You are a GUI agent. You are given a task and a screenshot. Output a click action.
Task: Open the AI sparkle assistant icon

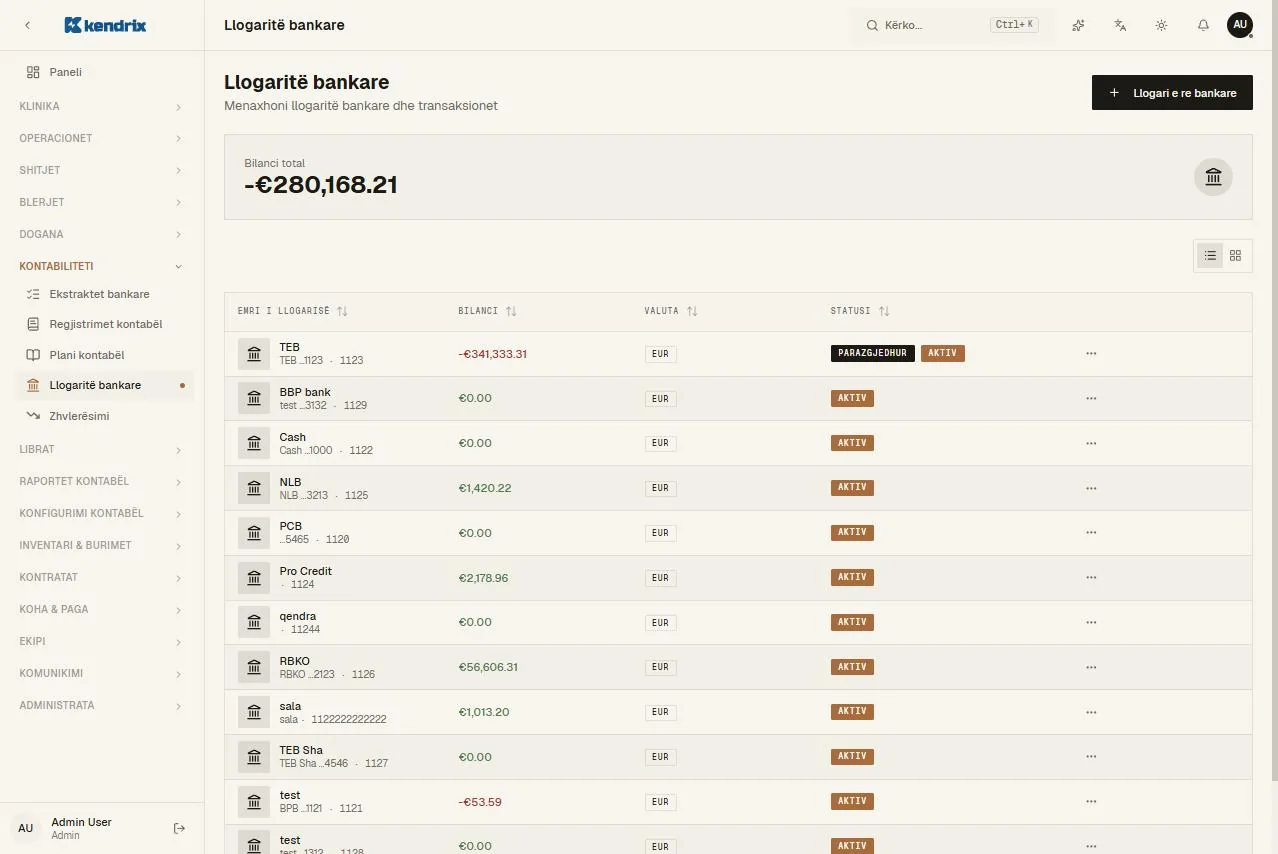(x=1078, y=25)
